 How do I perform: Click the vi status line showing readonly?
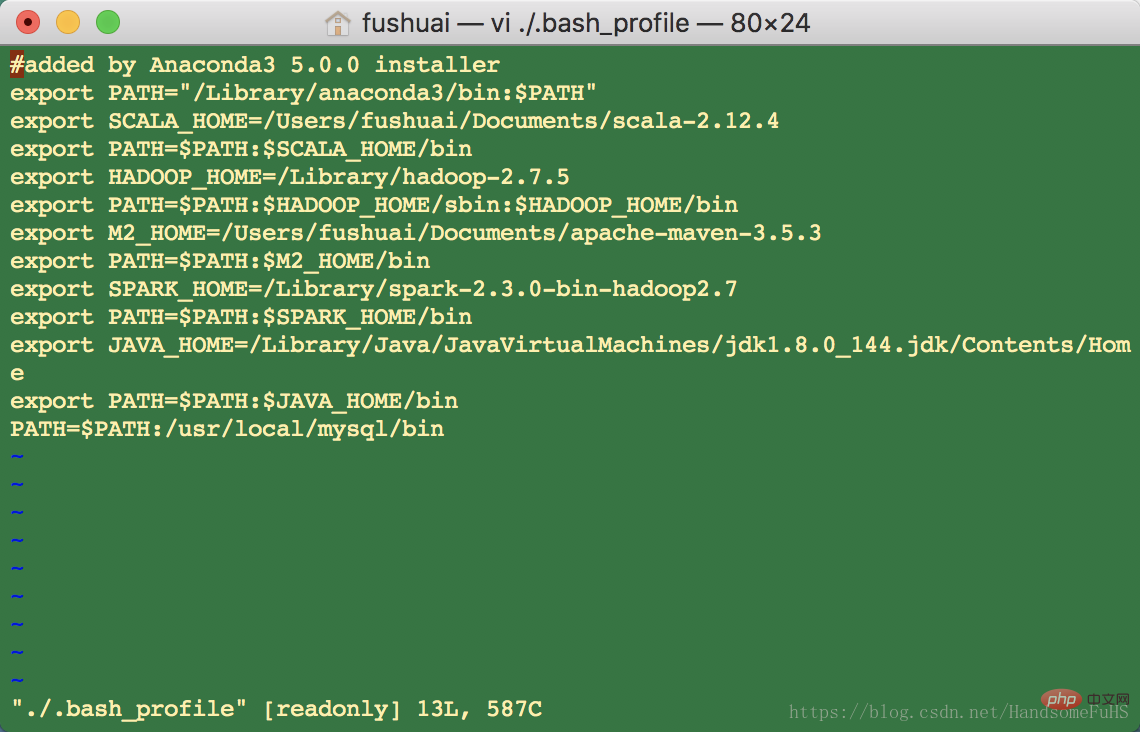coord(276,709)
